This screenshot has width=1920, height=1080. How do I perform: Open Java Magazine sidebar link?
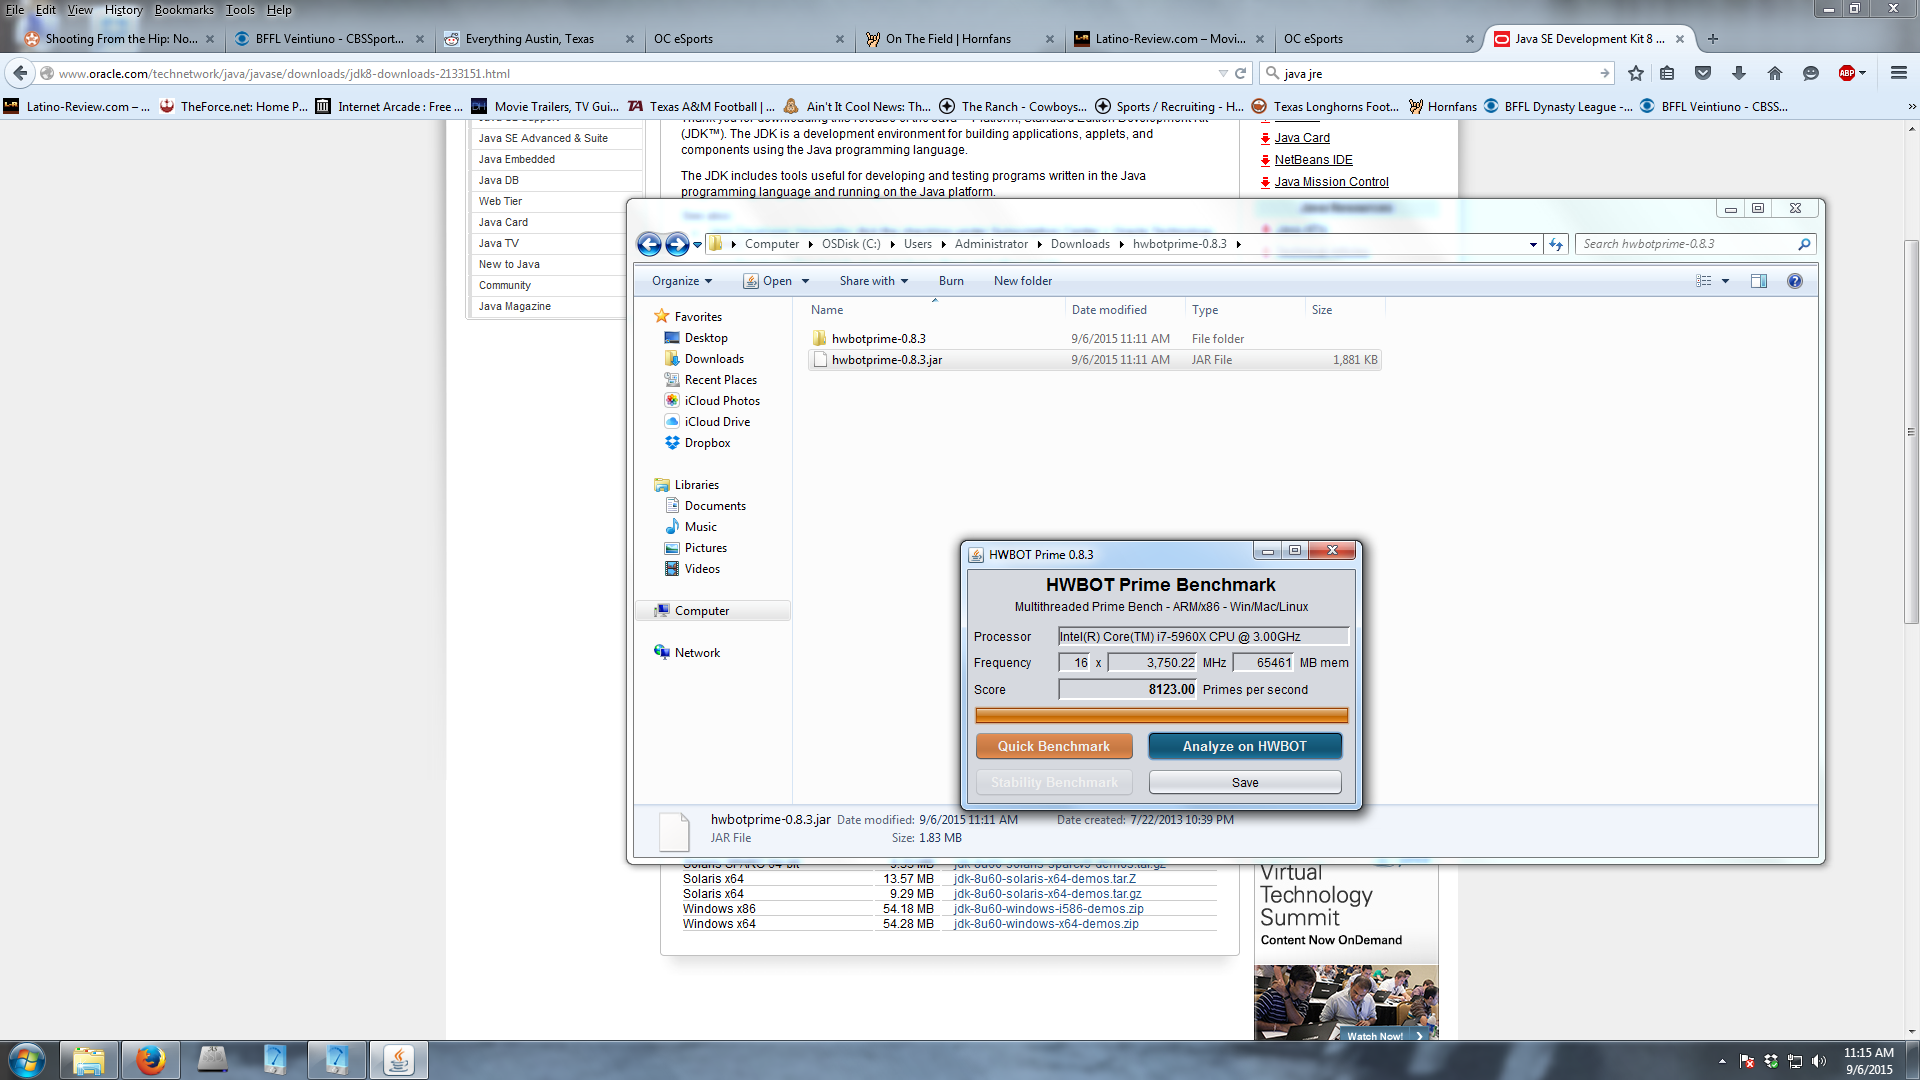pos(514,306)
